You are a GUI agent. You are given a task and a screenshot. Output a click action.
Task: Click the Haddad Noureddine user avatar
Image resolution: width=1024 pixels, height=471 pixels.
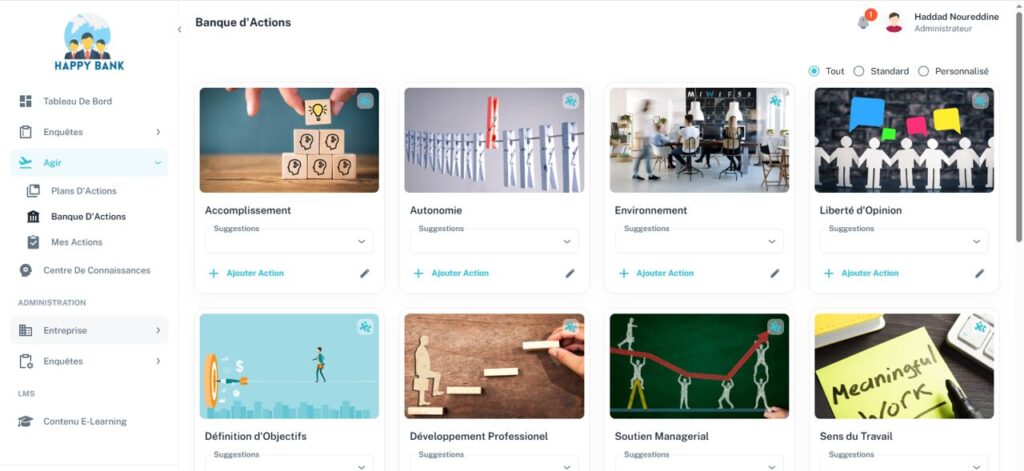pos(894,22)
